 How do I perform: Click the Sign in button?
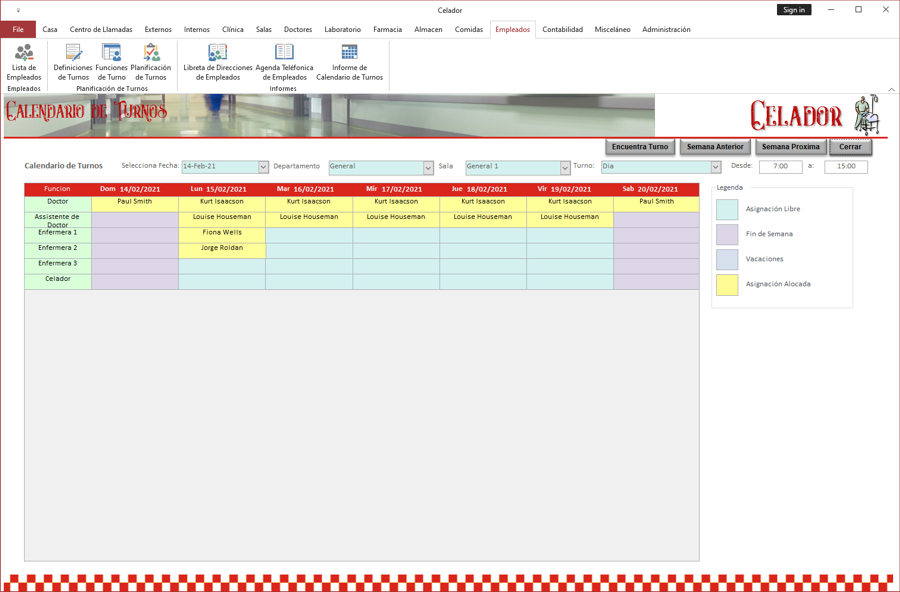[x=794, y=9]
